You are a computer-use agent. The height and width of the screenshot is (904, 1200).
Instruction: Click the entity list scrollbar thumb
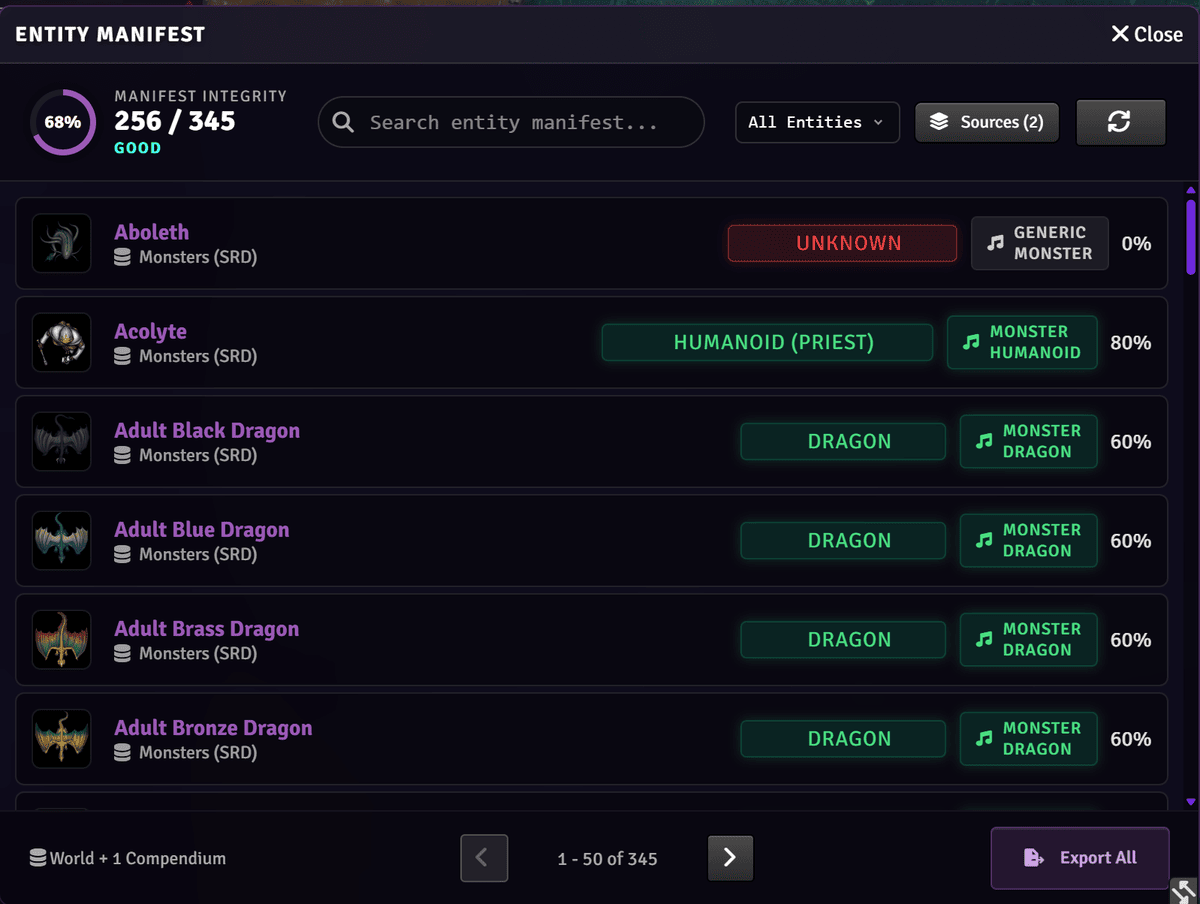click(1191, 237)
